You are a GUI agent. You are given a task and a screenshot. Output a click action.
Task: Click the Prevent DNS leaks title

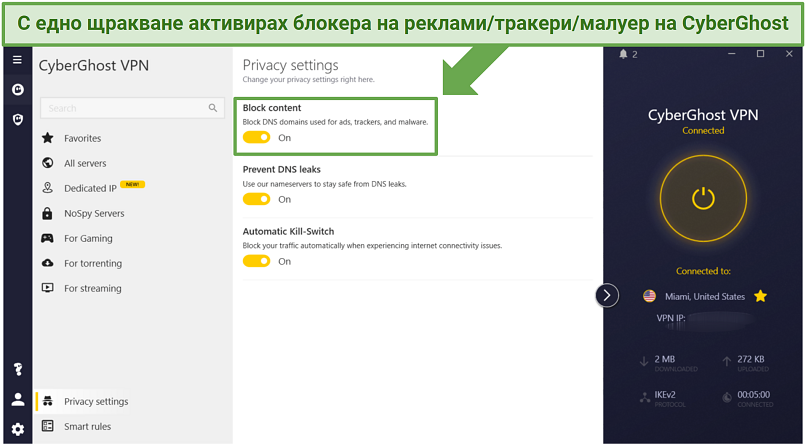(x=282, y=170)
